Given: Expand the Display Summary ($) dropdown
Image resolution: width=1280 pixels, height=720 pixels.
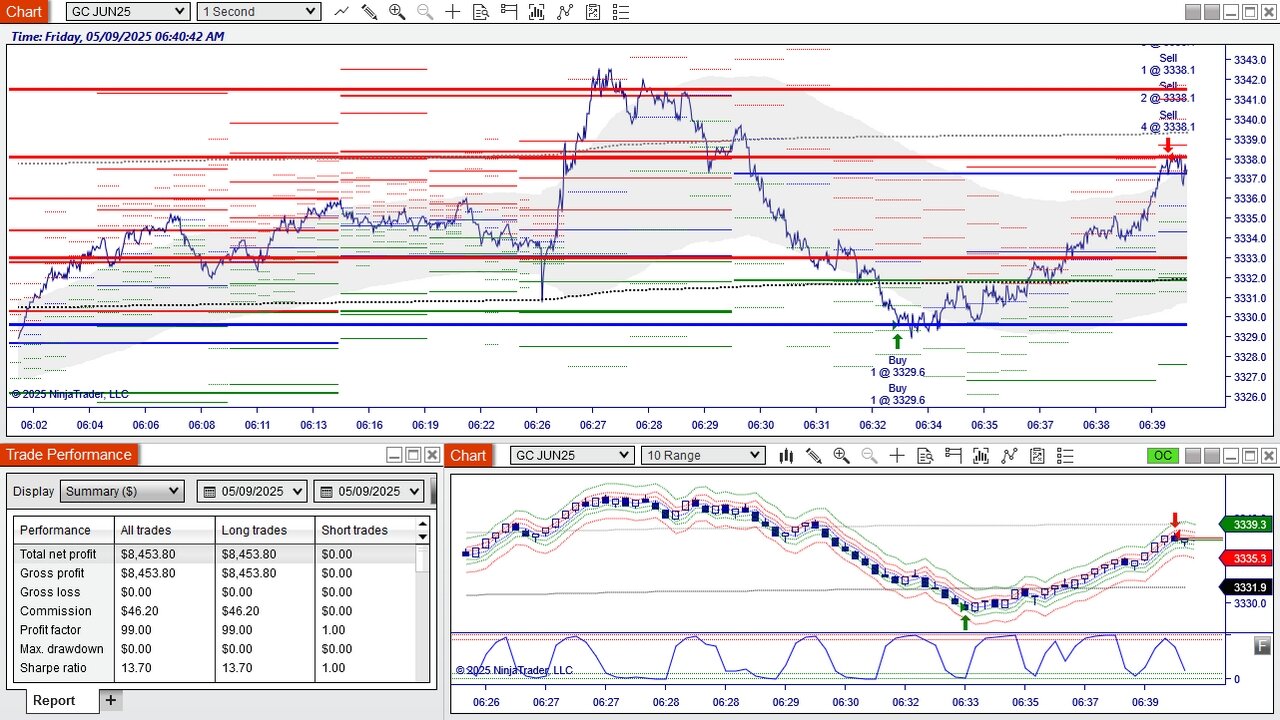Looking at the screenshot, I should [x=122, y=491].
